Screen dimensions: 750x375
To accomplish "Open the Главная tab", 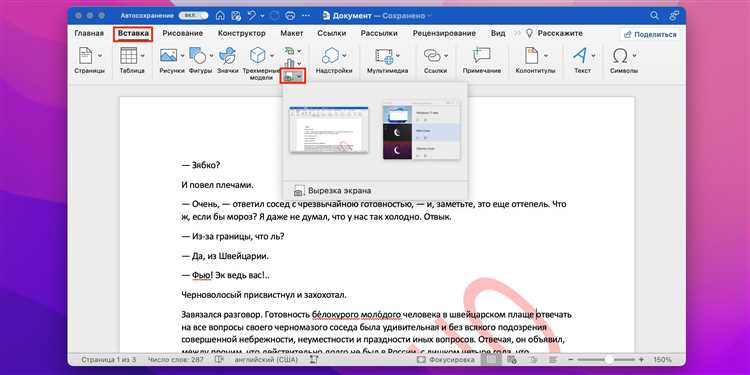I will click(89, 33).
